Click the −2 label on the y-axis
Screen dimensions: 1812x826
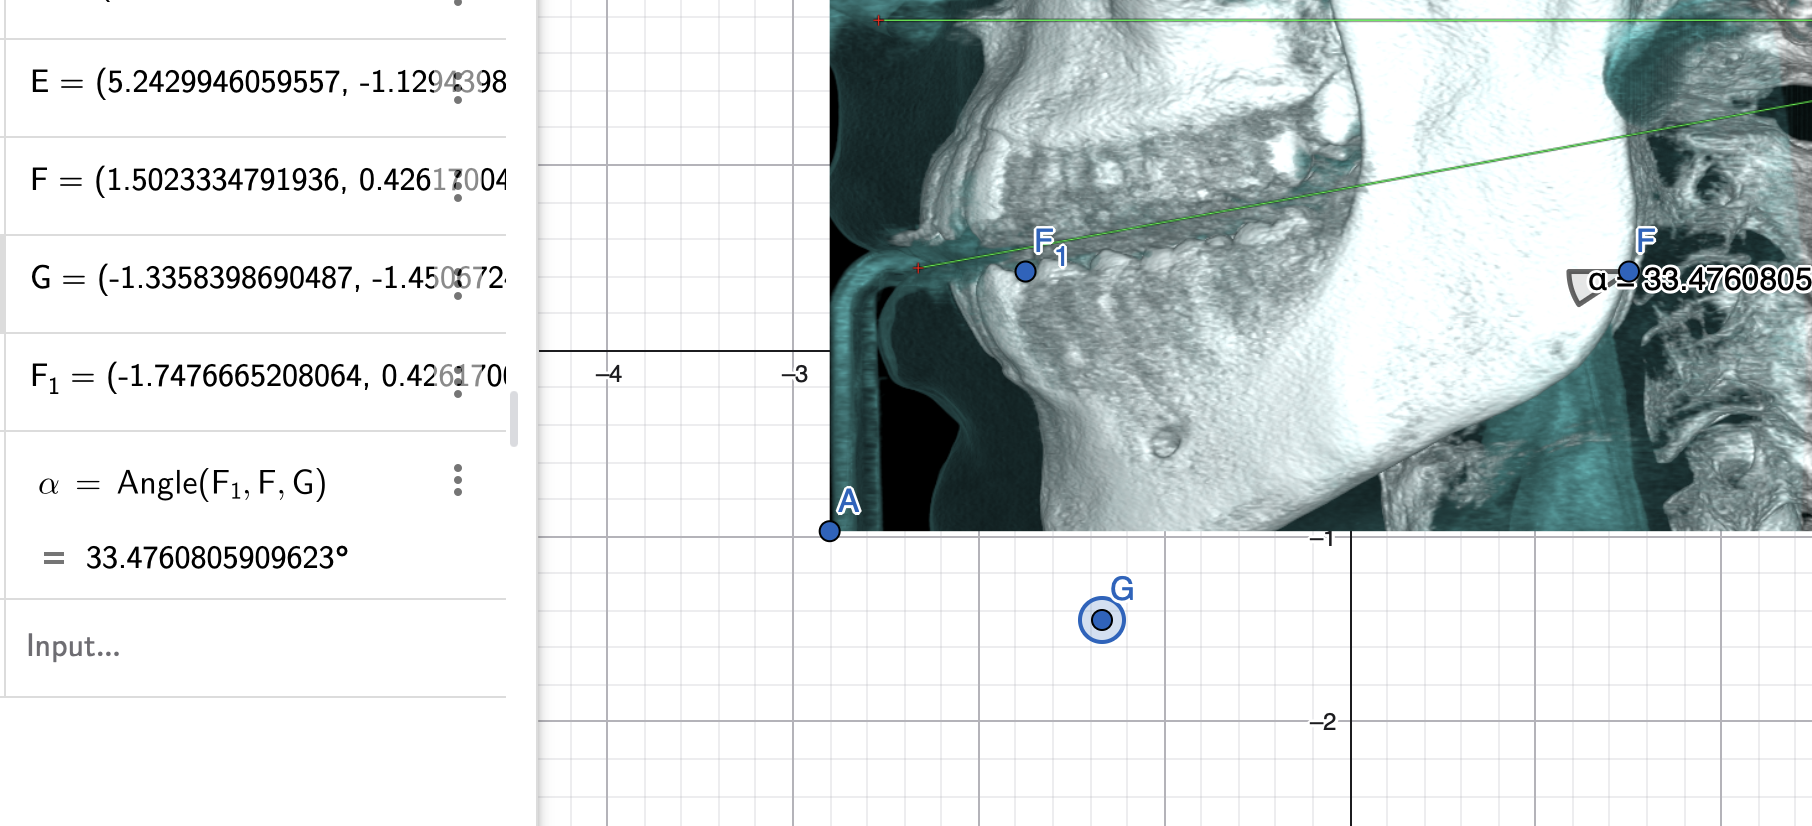(1322, 722)
